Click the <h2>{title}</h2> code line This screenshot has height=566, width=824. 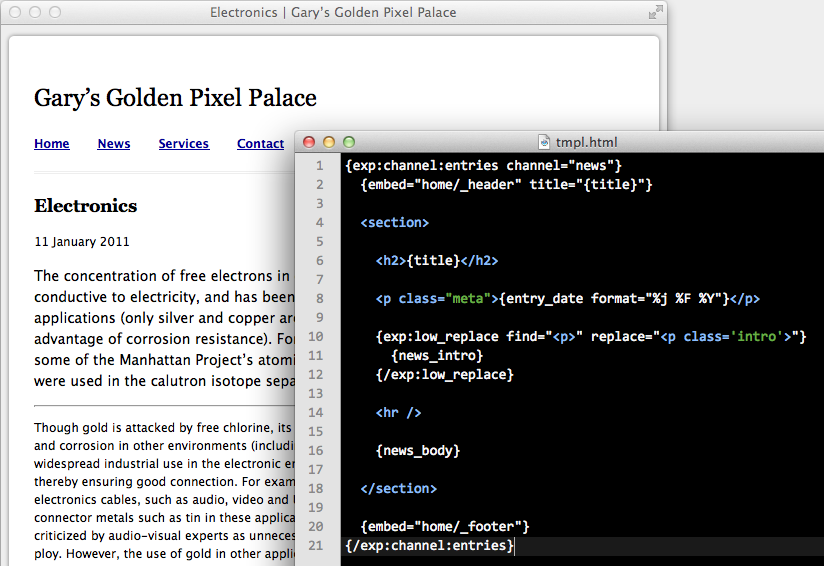click(x=437, y=260)
